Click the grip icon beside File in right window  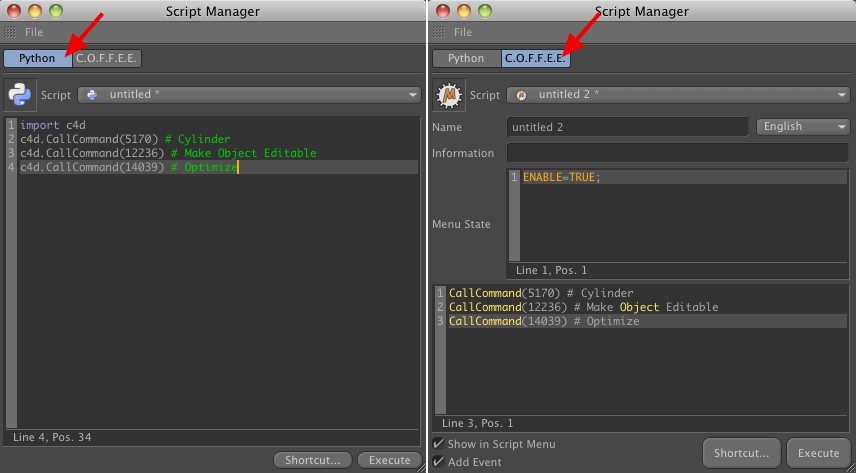coord(439,32)
